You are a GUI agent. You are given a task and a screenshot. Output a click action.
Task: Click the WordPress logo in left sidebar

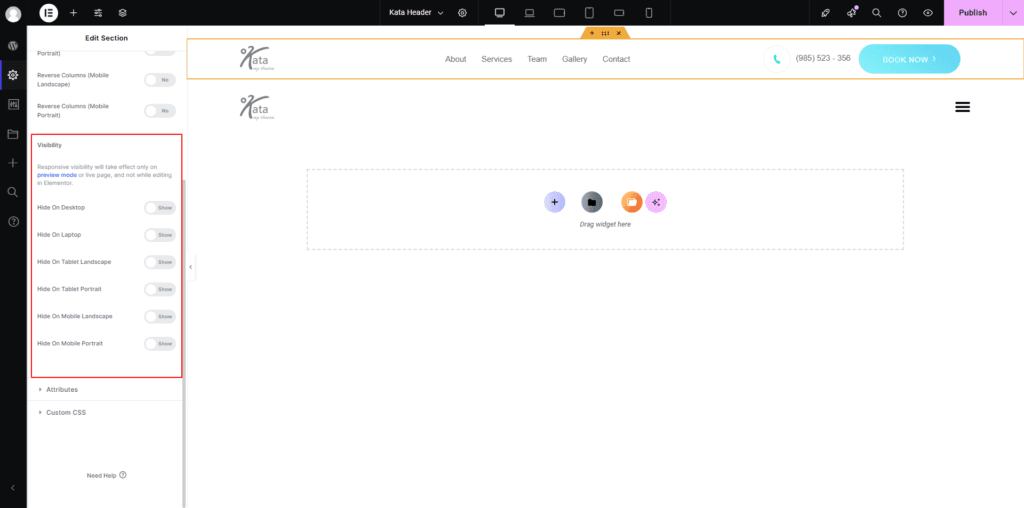click(x=12, y=46)
